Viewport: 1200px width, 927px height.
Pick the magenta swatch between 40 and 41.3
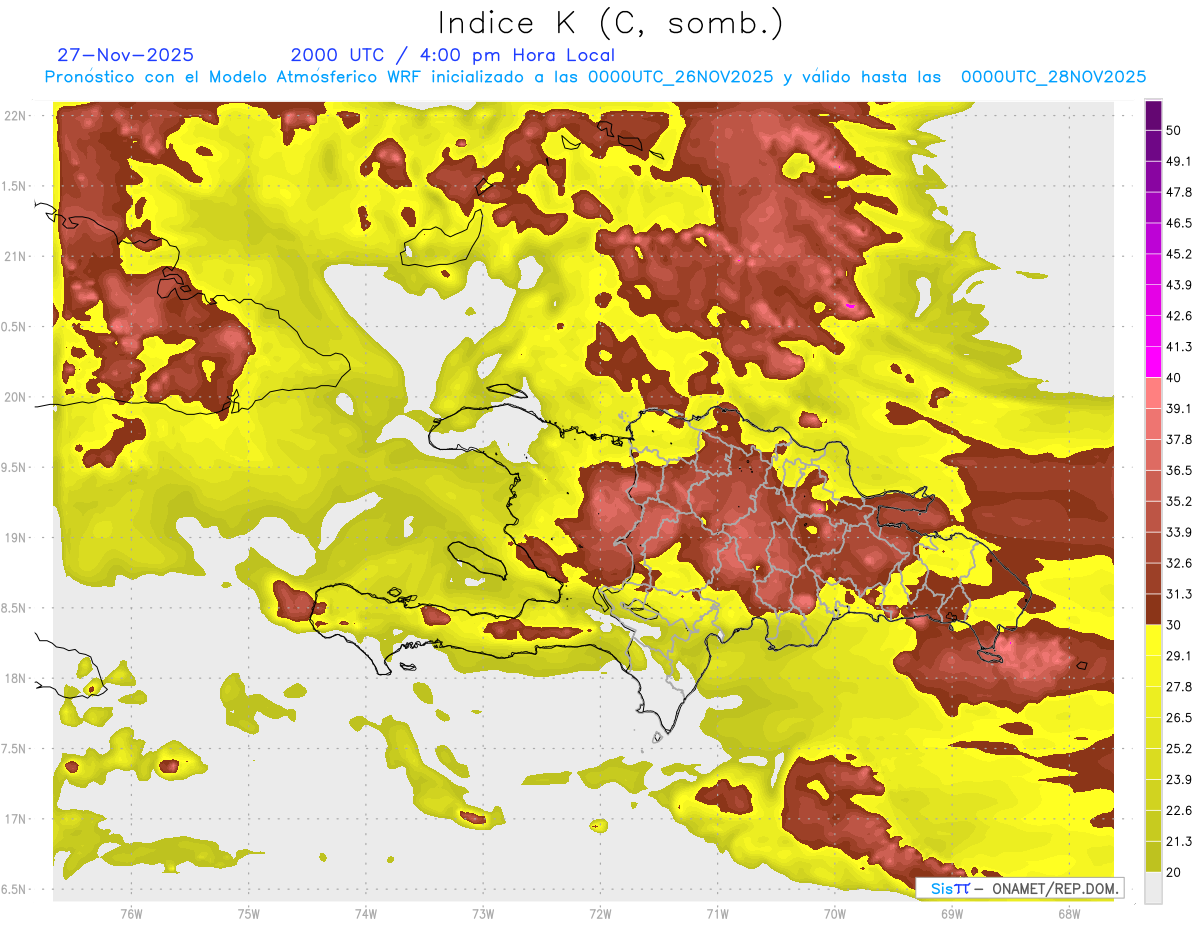(x=1153, y=363)
